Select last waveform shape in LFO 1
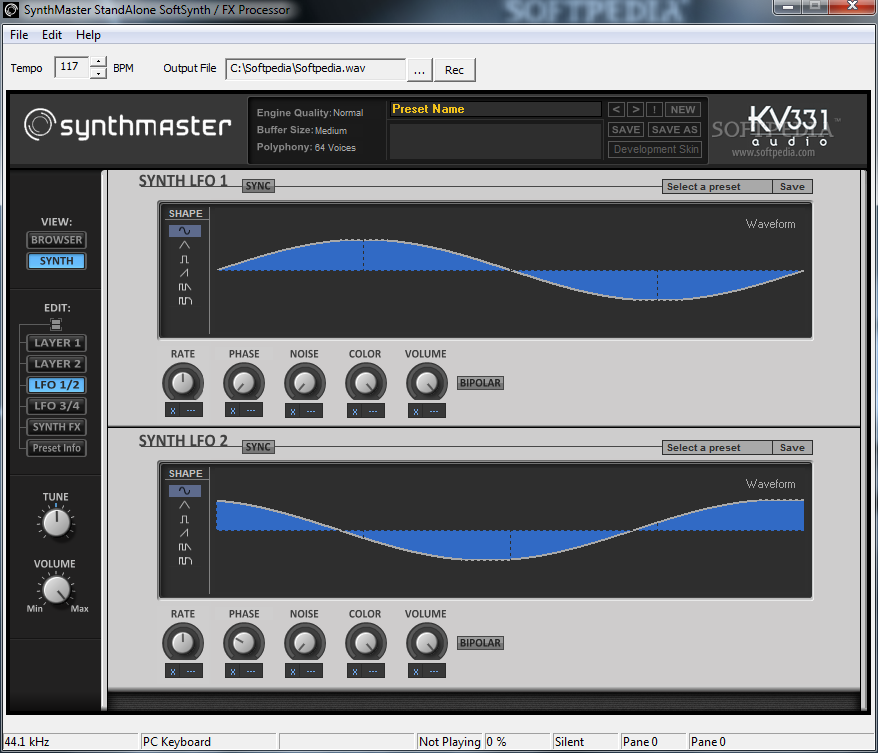Image resolution: width=878 pixels, height=753 pixels. coord(185,301)
